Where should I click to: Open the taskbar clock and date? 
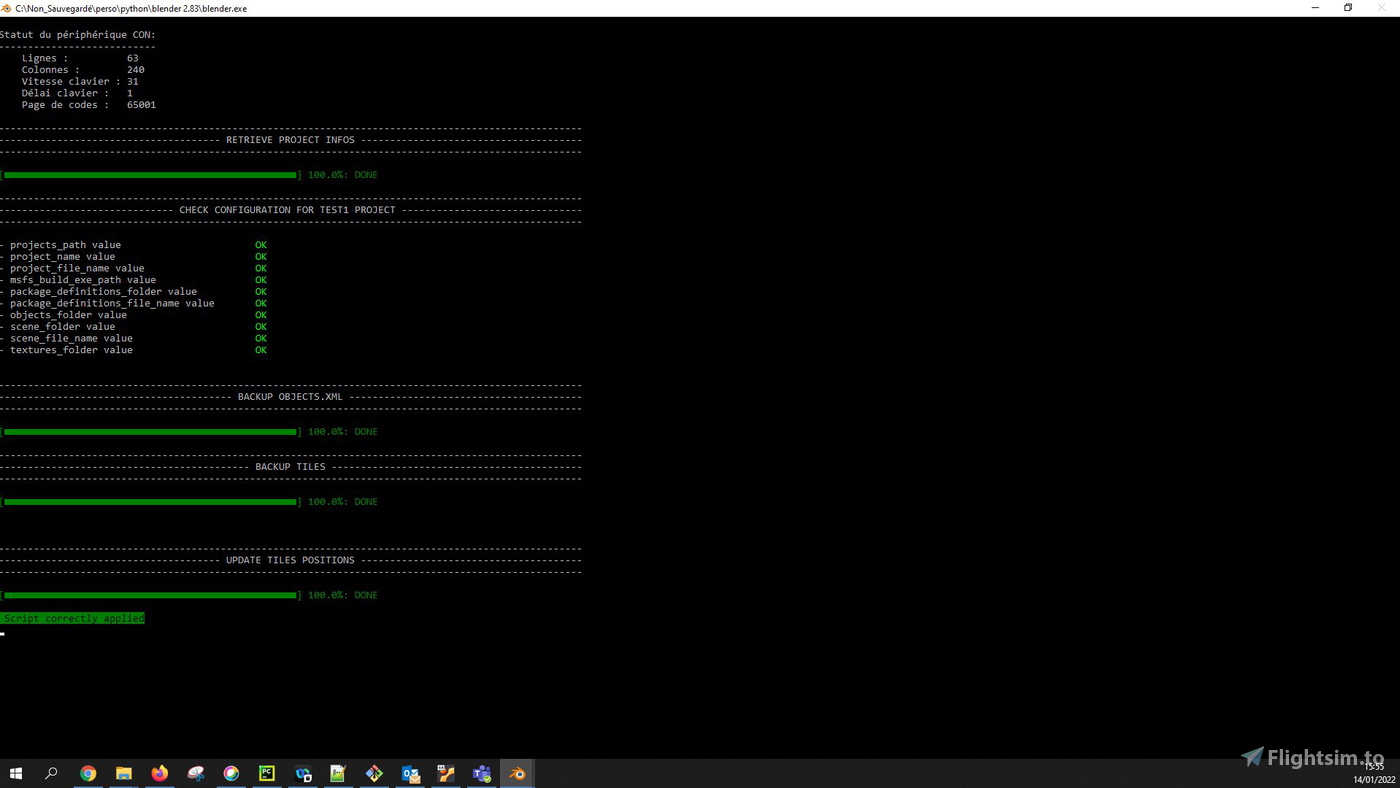click(x=1374, y=773)
